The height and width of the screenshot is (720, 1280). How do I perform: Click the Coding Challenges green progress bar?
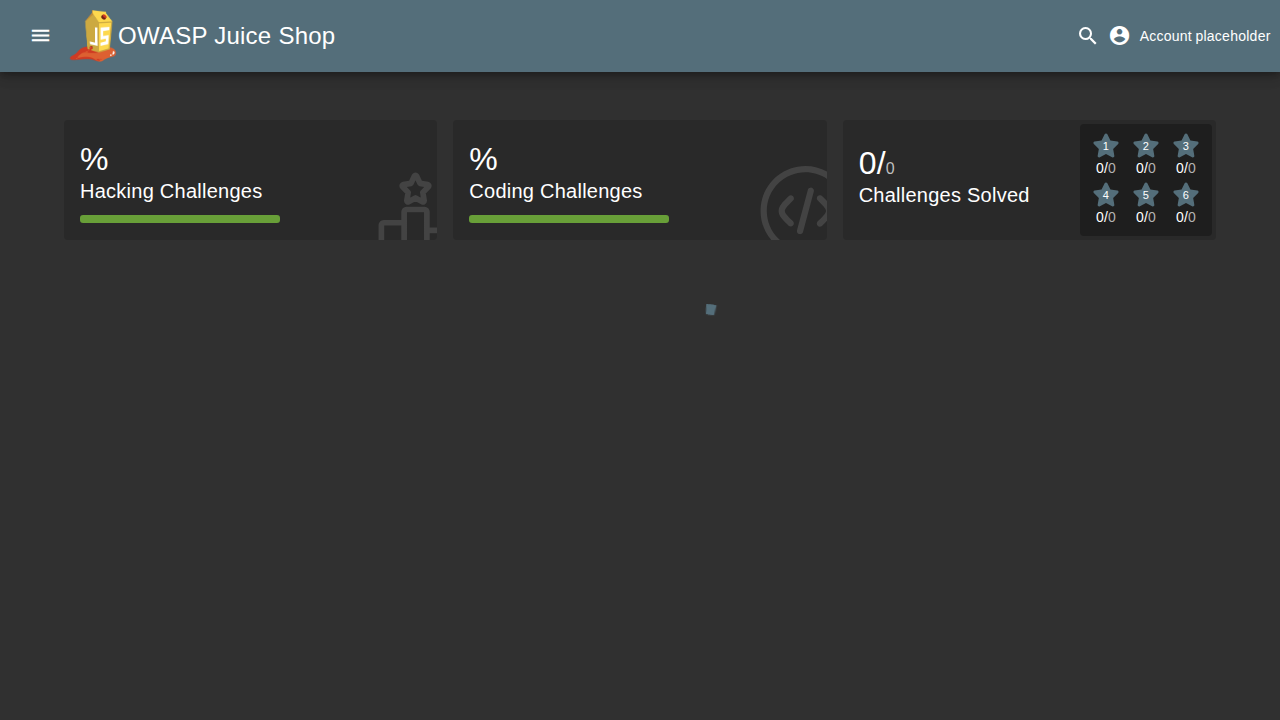[x=569, y=219]
